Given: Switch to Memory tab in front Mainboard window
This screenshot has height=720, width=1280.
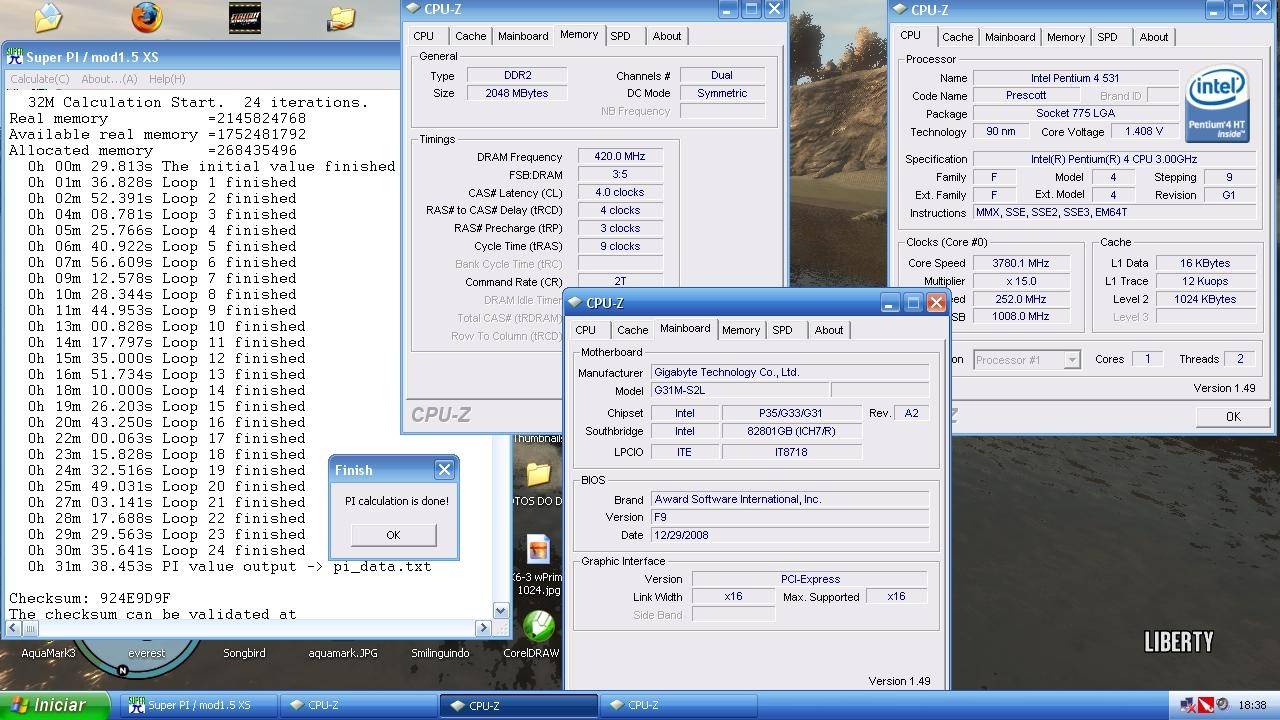Looking at the screenshot, I should [741, 330].
